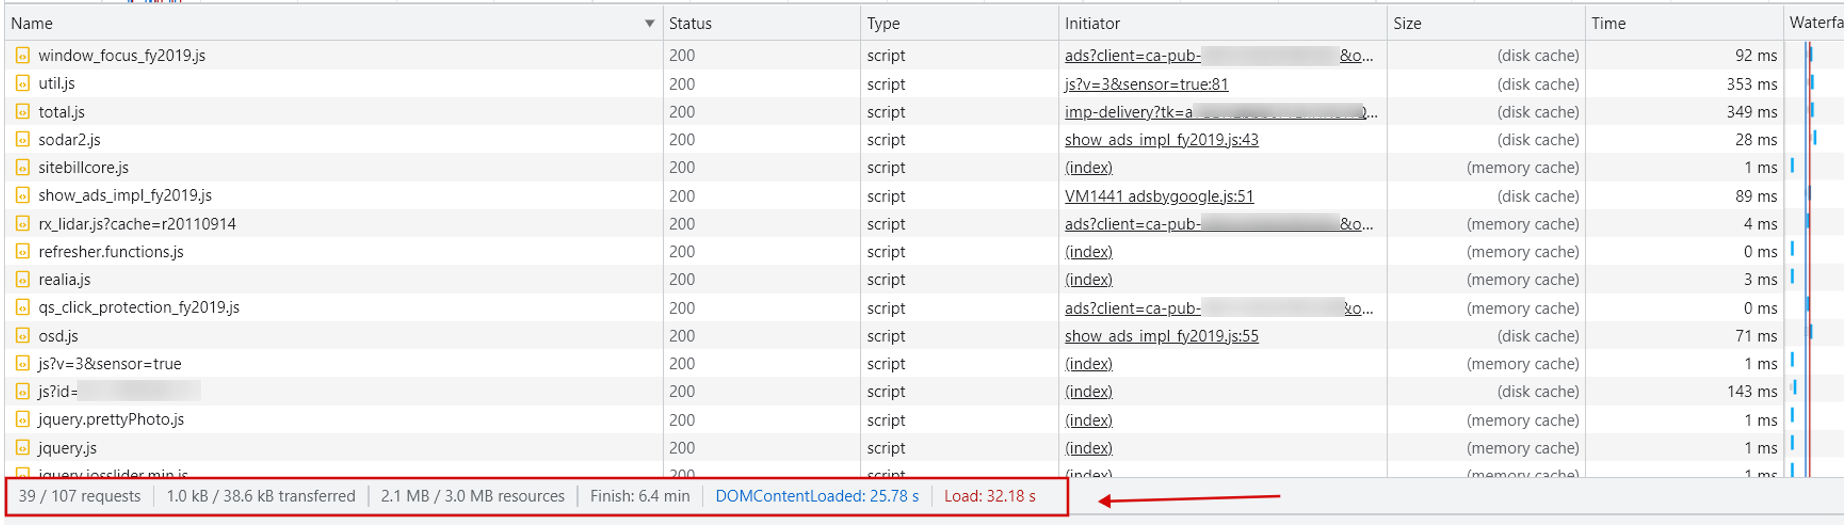Select the refresher.functions.js request
The image size is (1848, 528).
pos(111,252)
